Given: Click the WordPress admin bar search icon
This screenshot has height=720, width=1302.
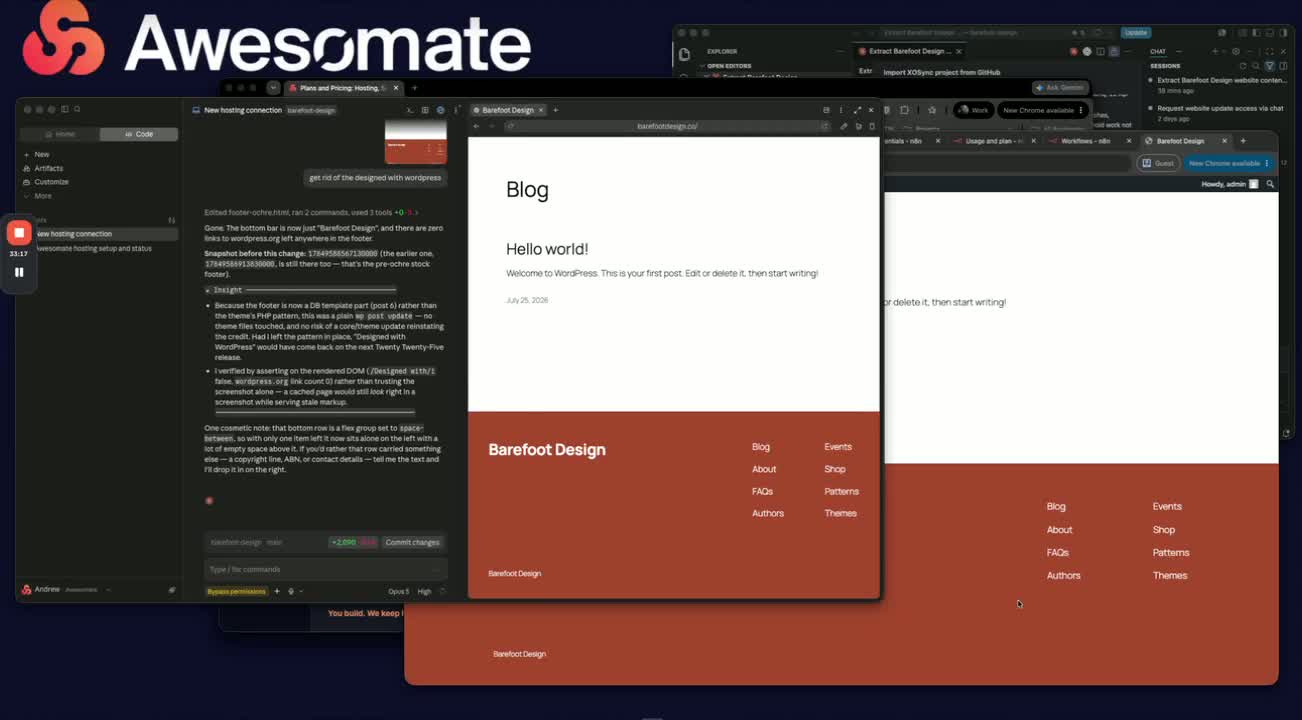Looking at the screenshot, I should 1270,184.
